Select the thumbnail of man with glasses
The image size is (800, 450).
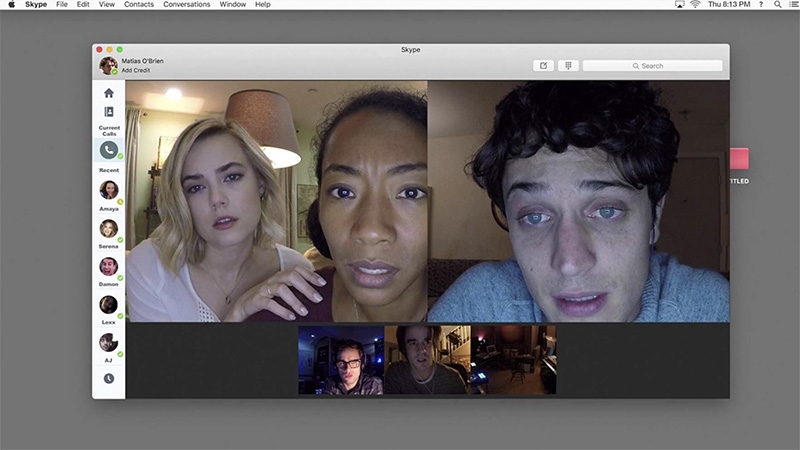pos(341,360)
